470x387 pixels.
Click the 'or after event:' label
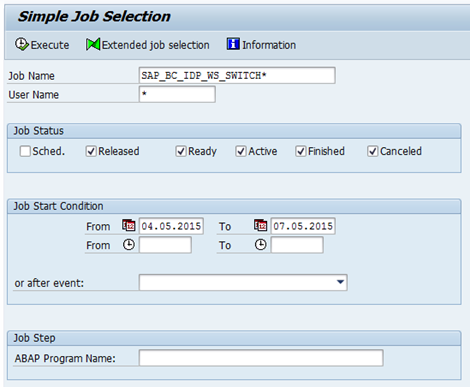tap(49, 283)
